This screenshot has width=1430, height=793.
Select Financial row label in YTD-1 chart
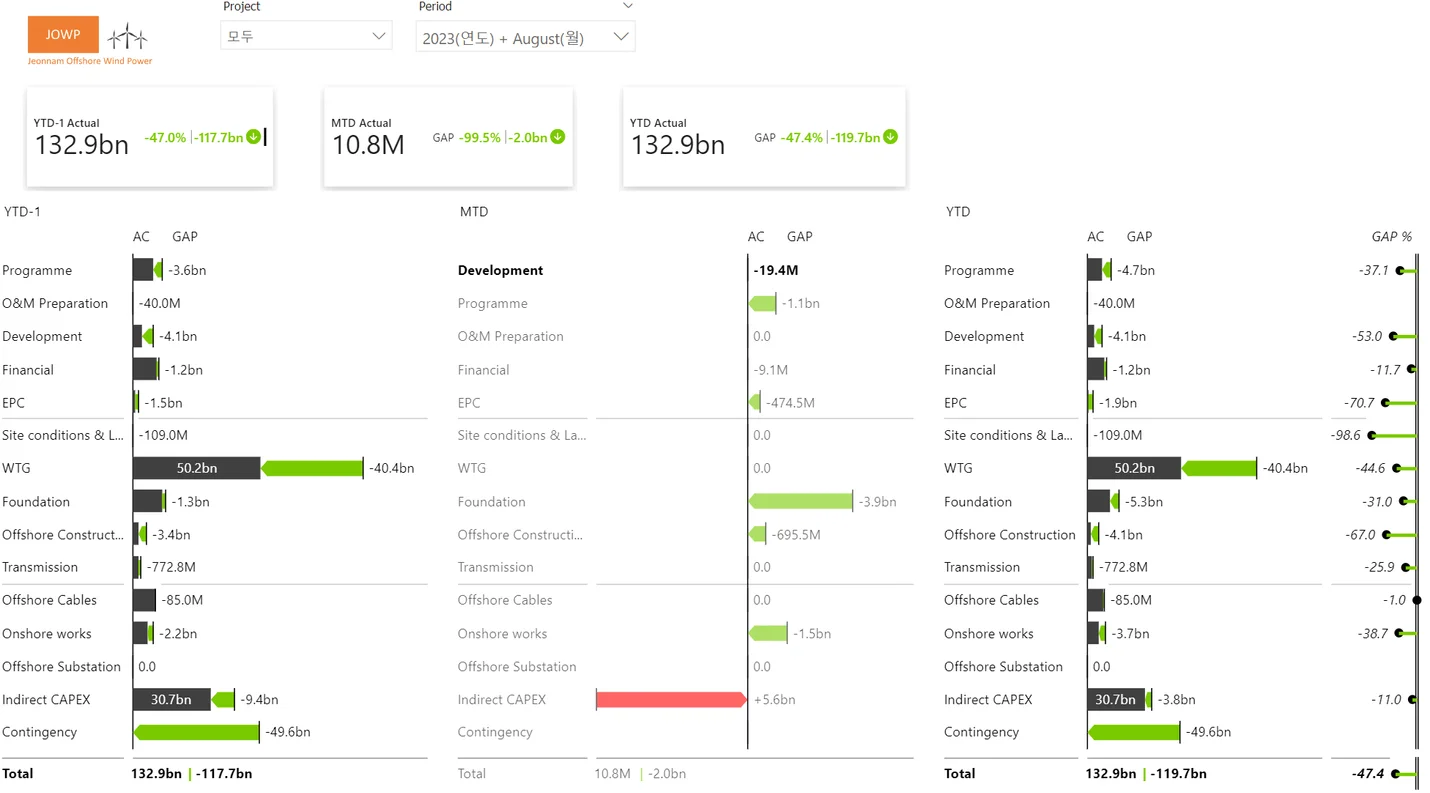click(28, 370)
